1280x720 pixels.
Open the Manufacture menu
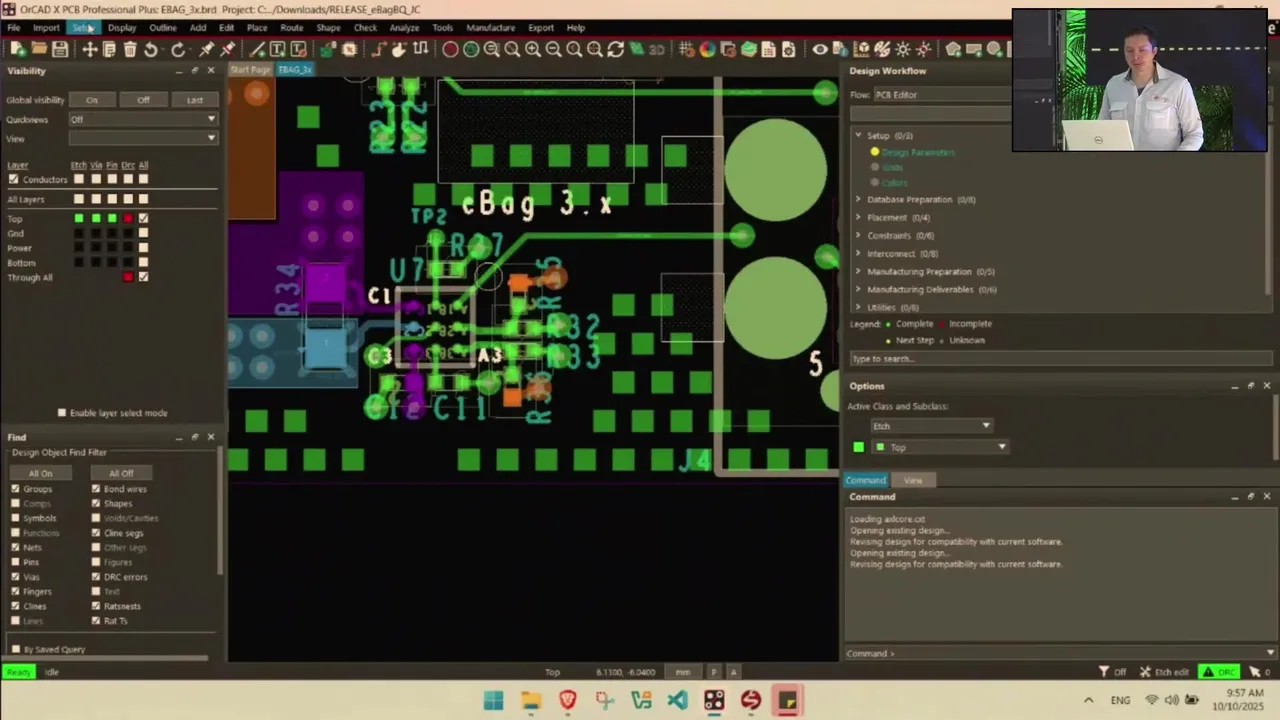[x=490, y=27]
